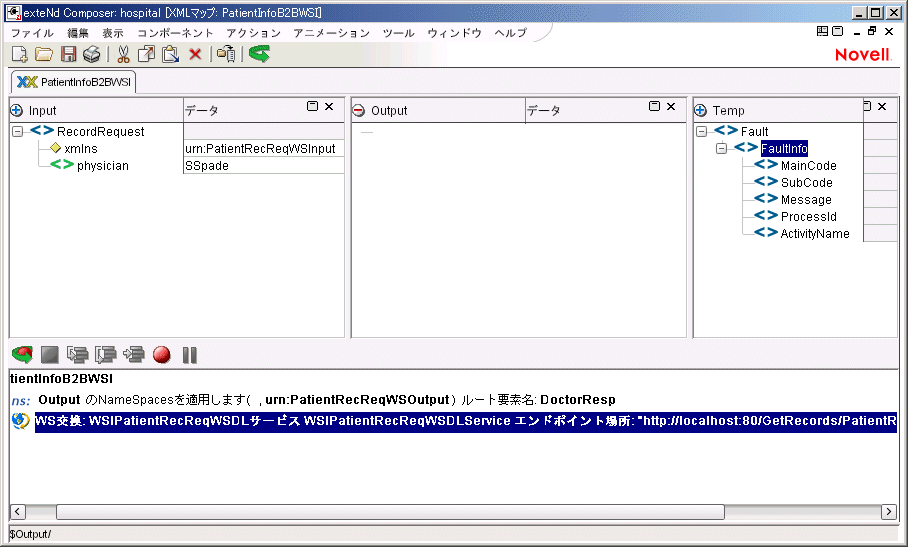Click the red minus icon beside Output

[359, 110]
